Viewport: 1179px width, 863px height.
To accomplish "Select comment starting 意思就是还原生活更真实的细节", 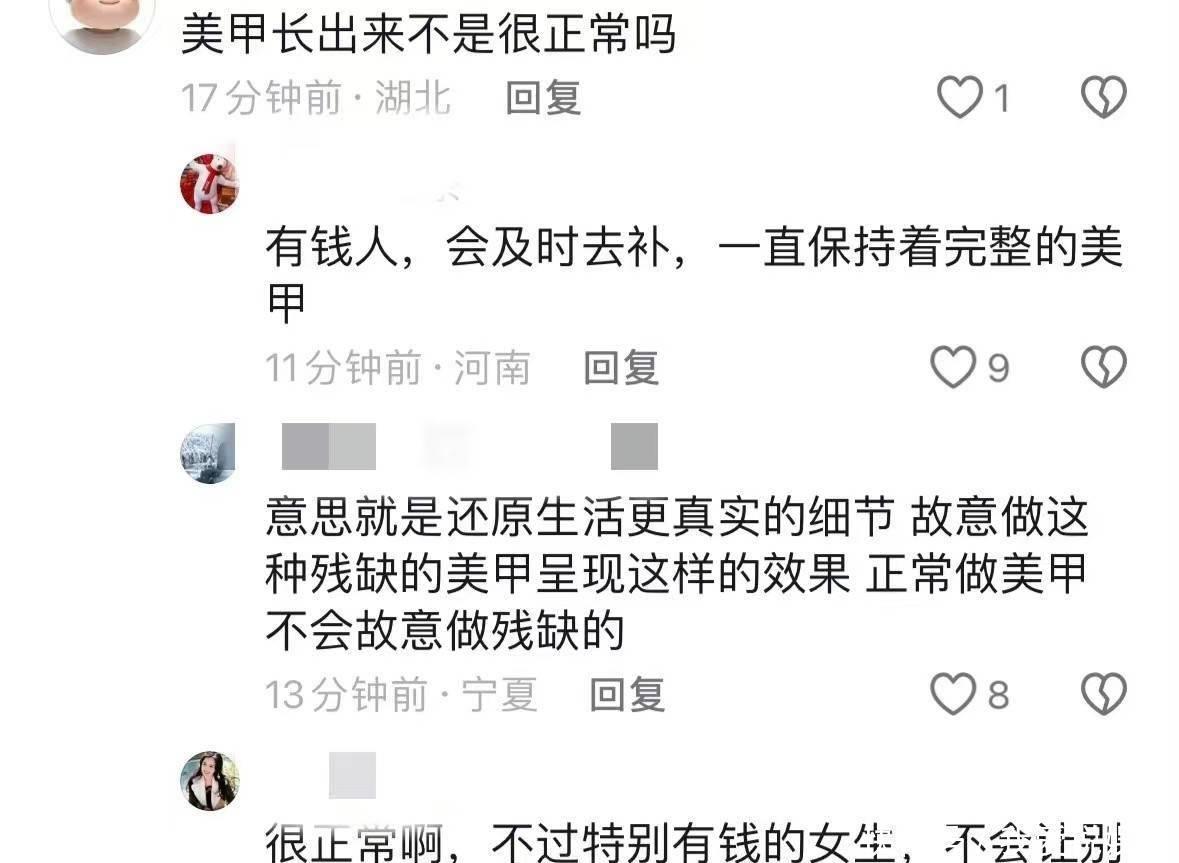I will [677, 574].
